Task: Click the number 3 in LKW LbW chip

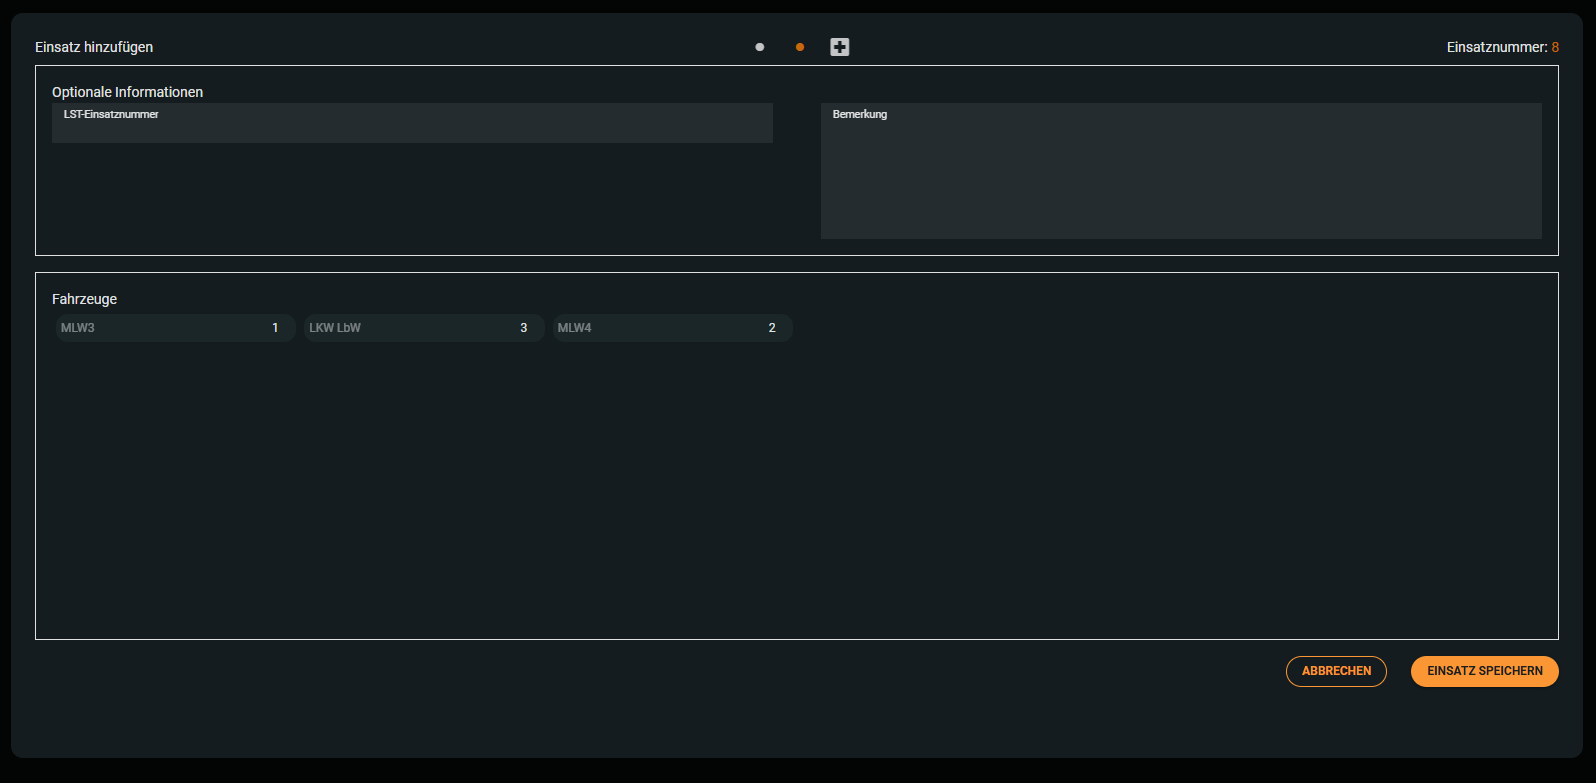Action: (x=523, y=328)
